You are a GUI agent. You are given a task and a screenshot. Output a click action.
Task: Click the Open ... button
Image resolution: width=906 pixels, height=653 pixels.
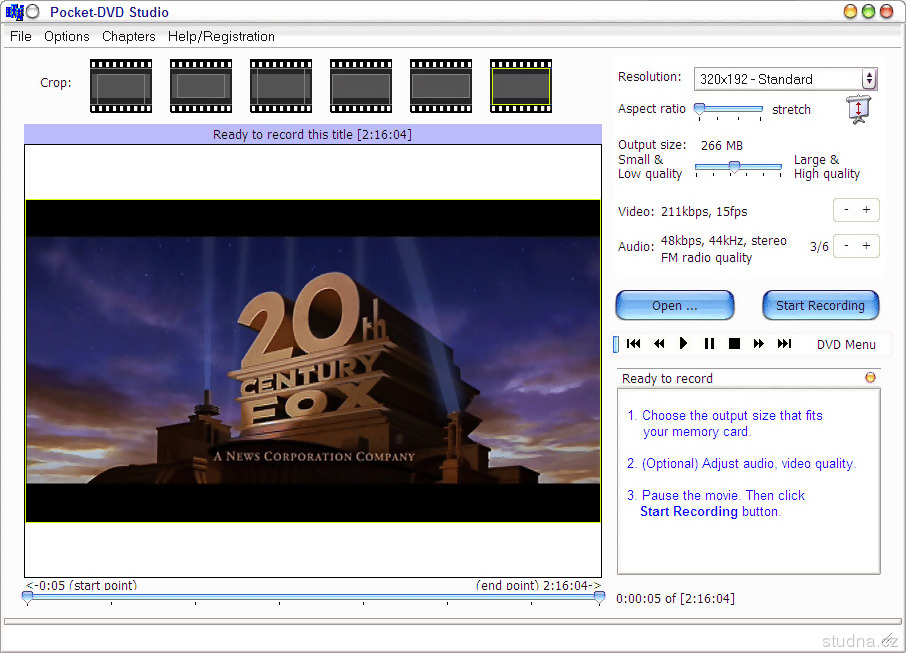coord(674,306)
